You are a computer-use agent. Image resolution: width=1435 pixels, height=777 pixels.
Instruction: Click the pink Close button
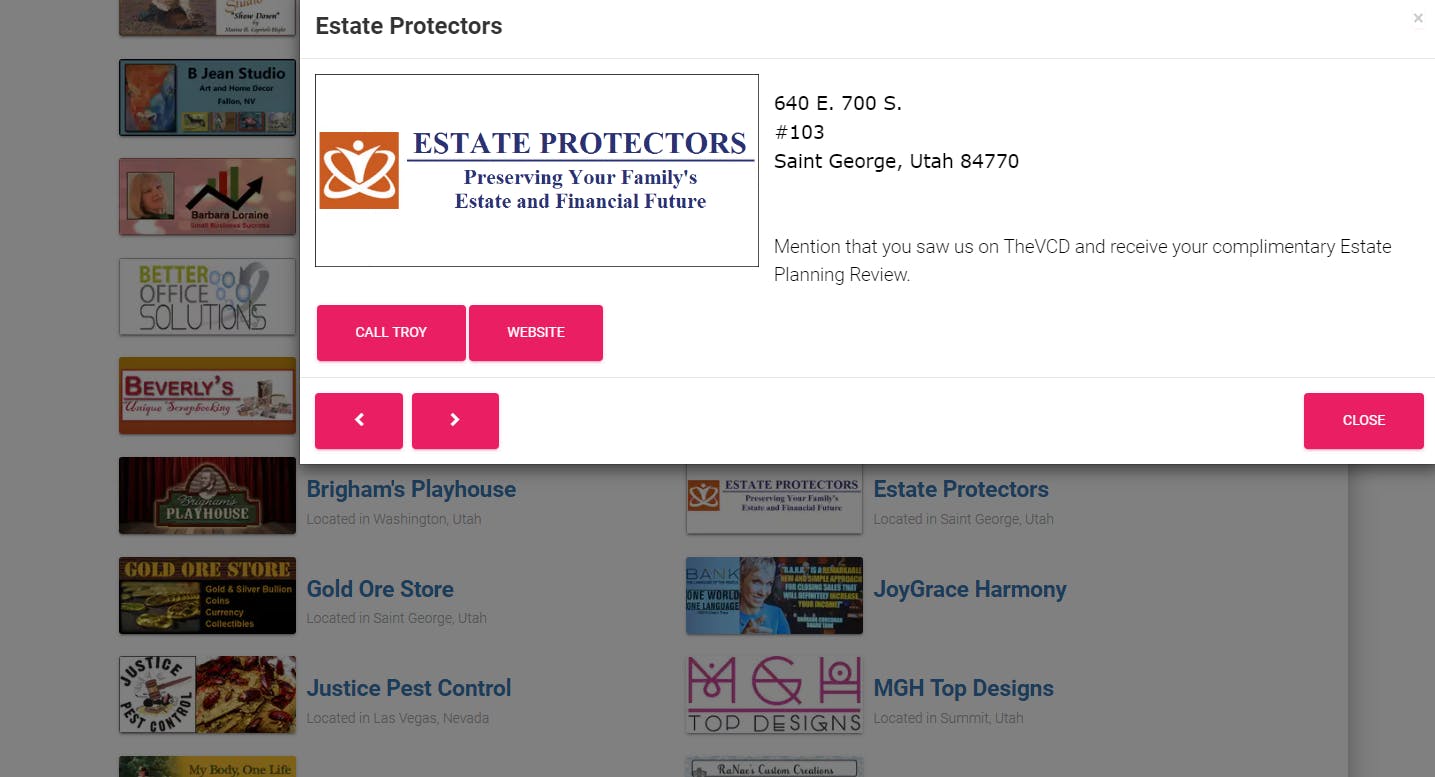coord(1363,421)
